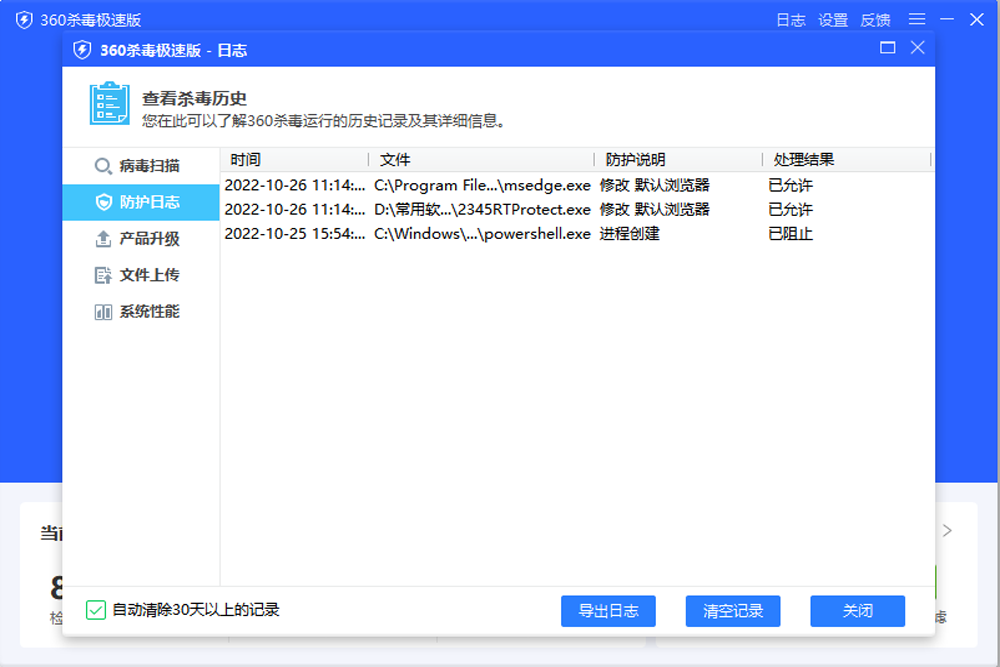Select the 2345RTProtect.exe log row
Viewport: 1000px width, 667px height.
coord(577,210)
